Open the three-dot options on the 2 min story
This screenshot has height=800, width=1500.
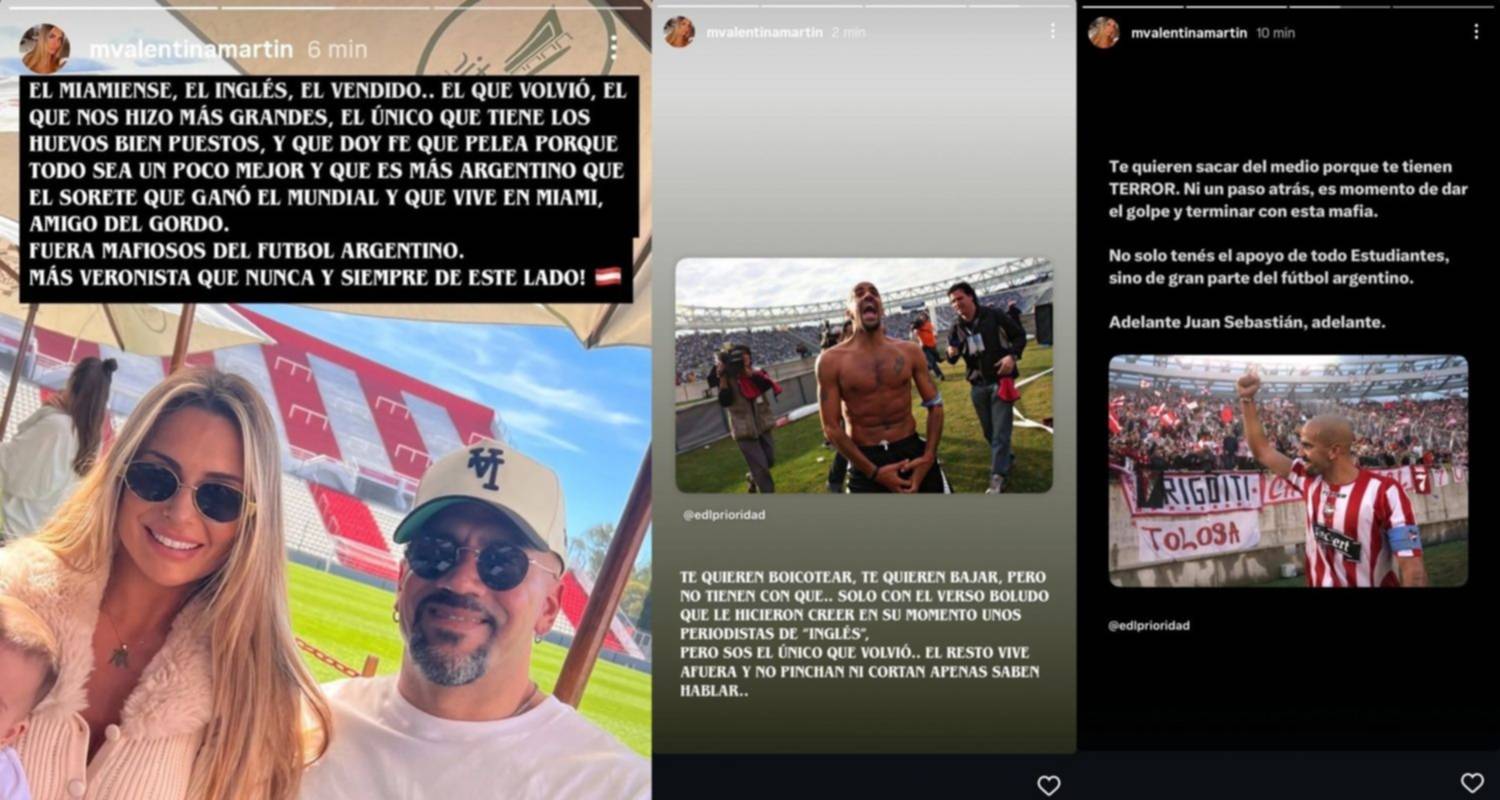coord(1052,32)
